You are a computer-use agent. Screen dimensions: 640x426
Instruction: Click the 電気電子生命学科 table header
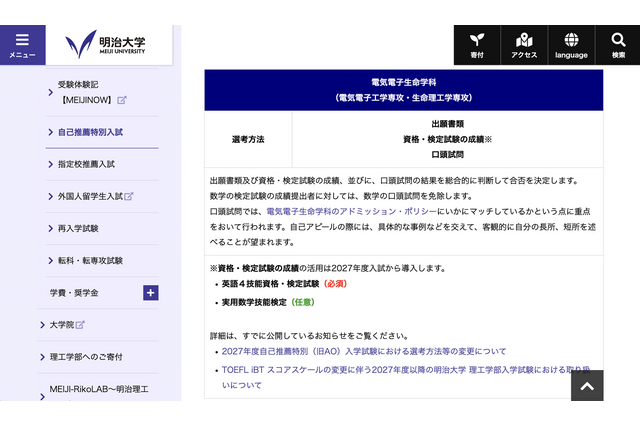(x=404, y=90)
